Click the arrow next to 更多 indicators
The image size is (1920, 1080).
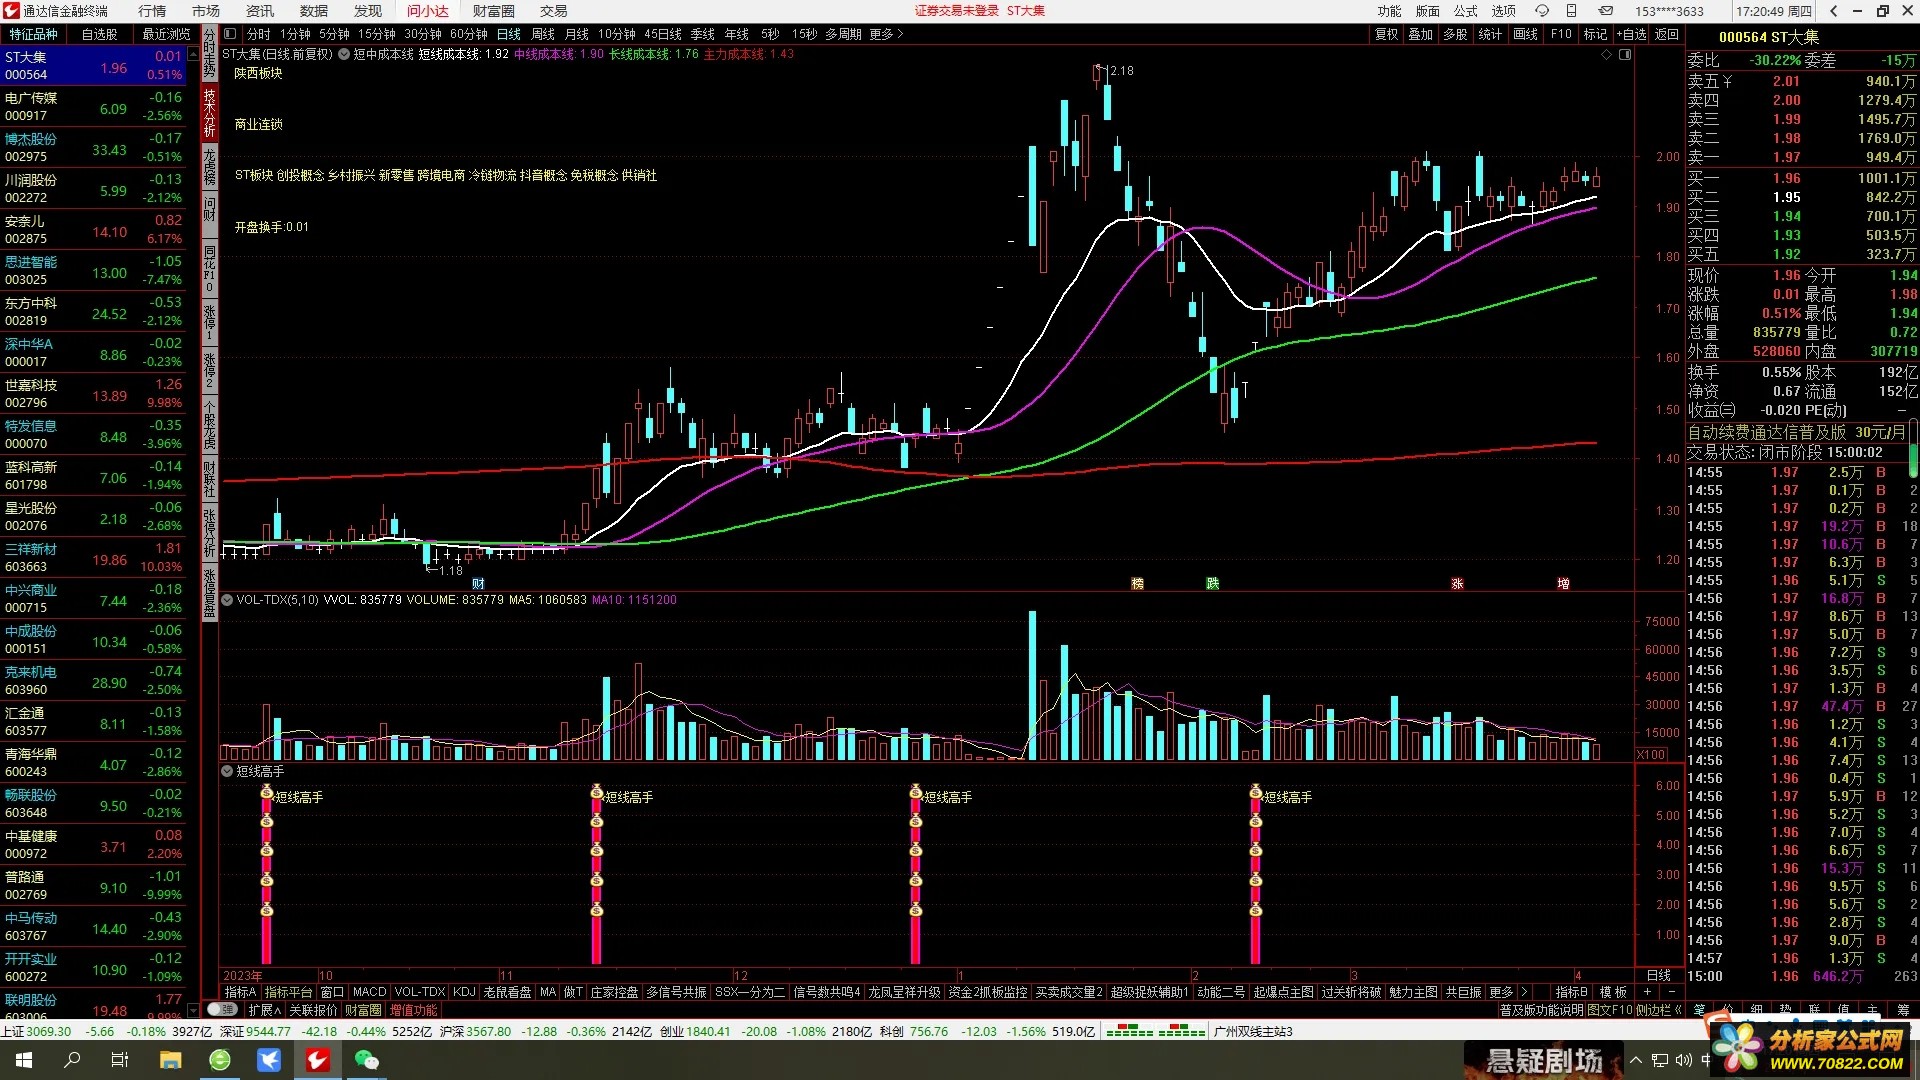1524,992
